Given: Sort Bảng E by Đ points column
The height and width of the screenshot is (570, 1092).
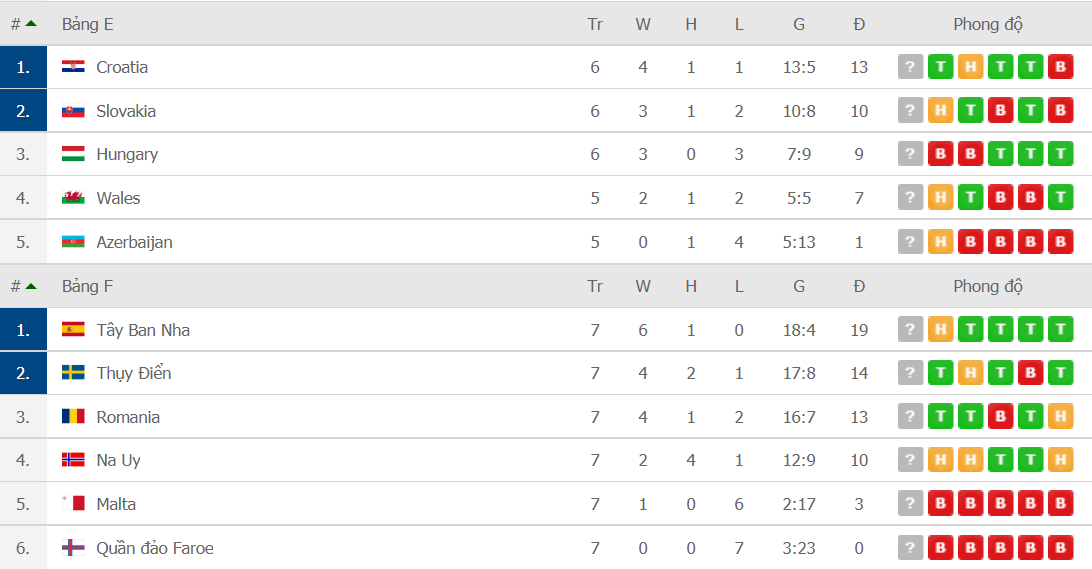Looking at the screenshot, I should pos(859,24).
